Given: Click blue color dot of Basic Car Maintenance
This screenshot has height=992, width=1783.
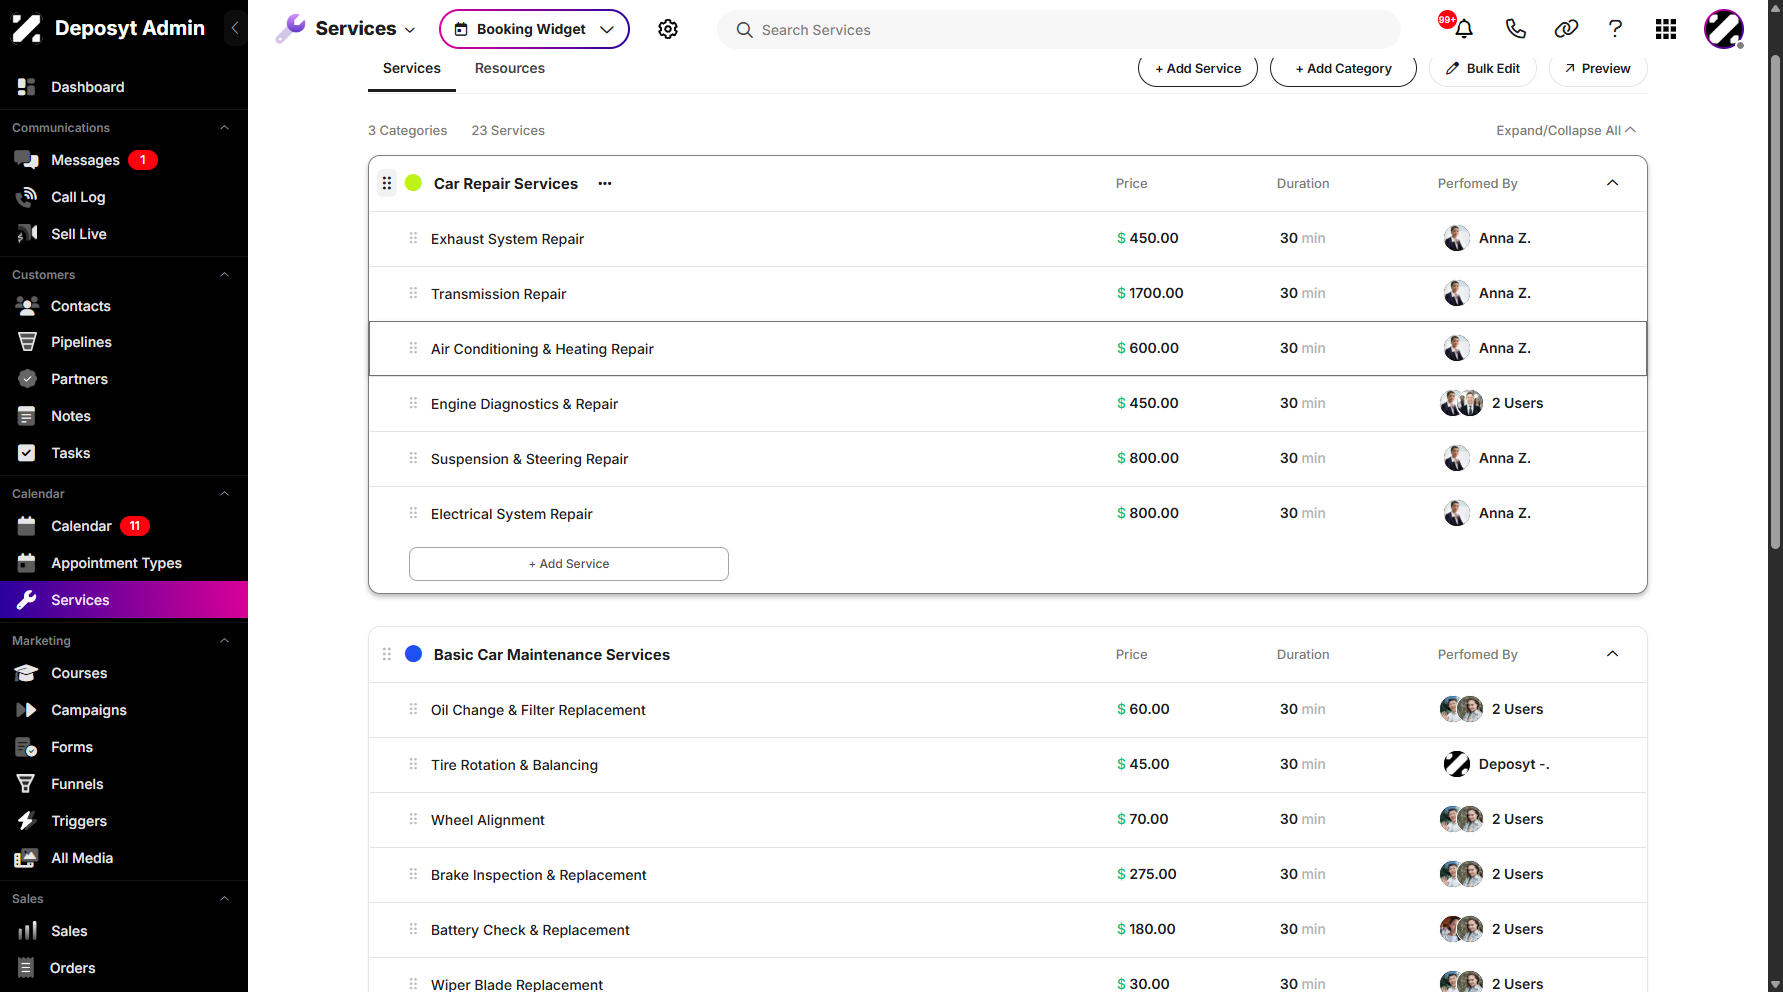Looking at the screenshot, I should click(413, 654).
